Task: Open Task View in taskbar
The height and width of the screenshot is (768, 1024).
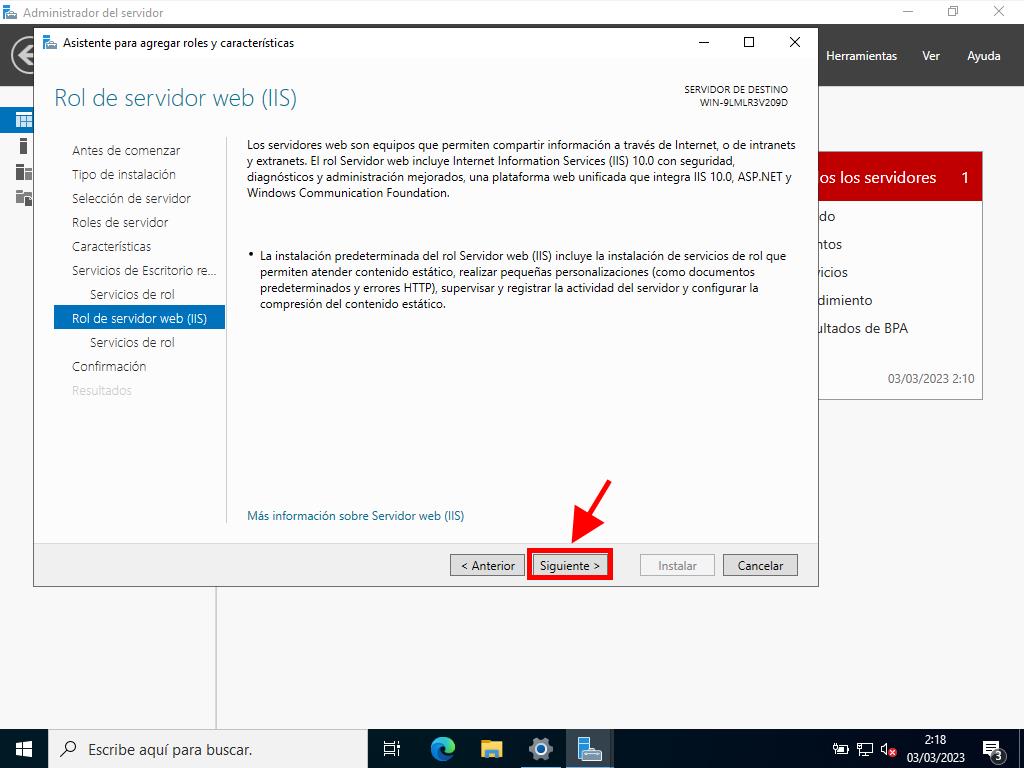Action: tap(392, 748)
